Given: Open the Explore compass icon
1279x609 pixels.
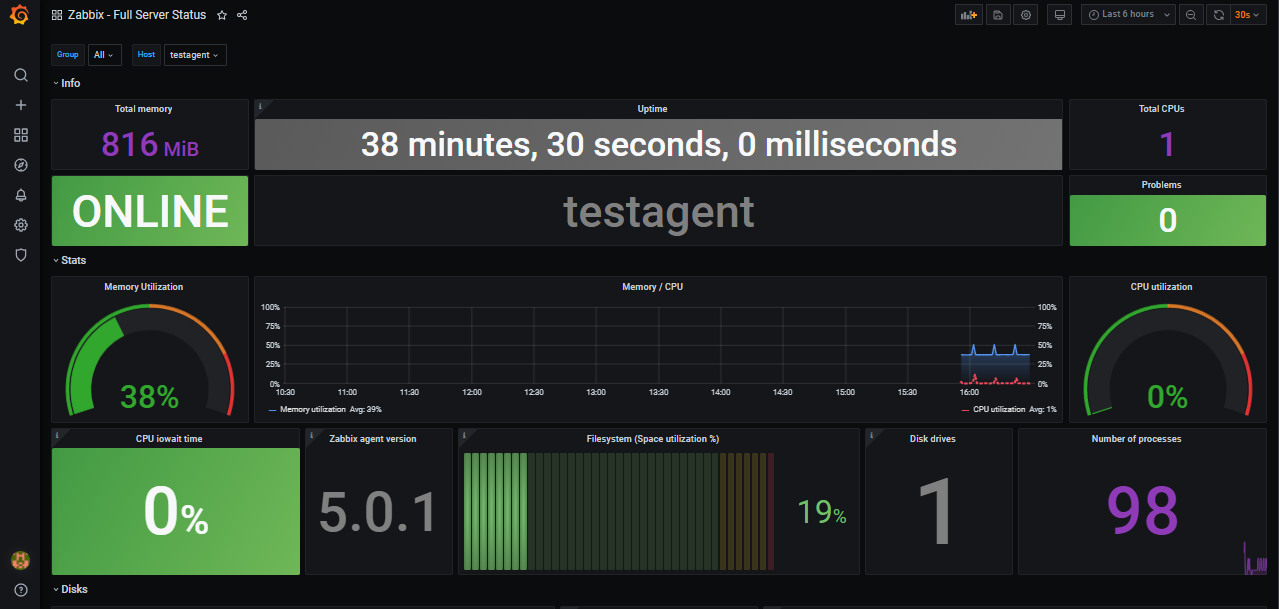Looking at the screenshot, I should point(21,165).
